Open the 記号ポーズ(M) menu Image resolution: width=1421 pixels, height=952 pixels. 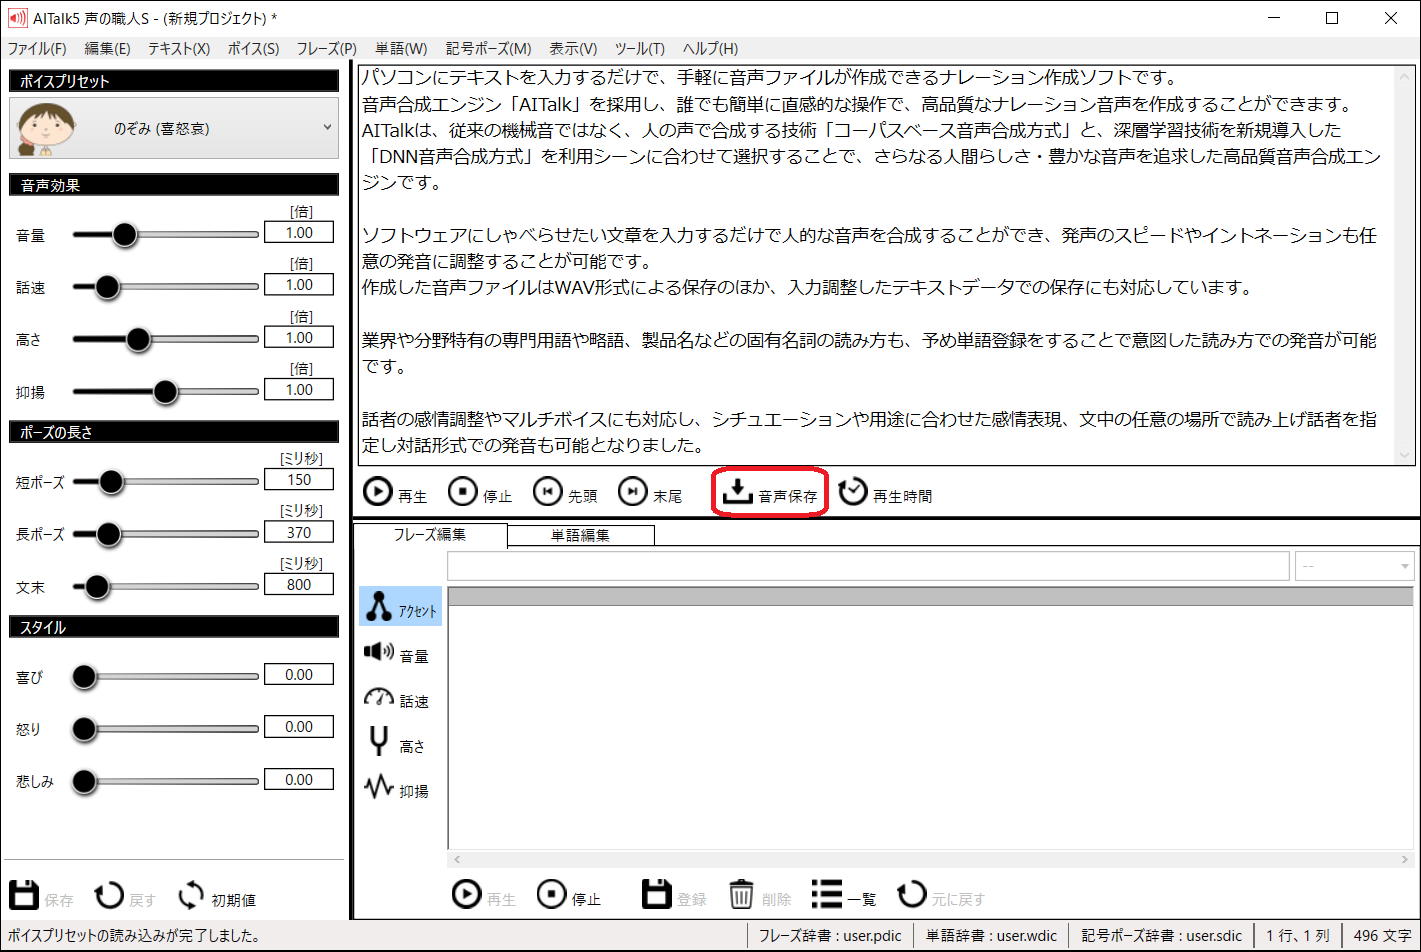coord(489,48)
